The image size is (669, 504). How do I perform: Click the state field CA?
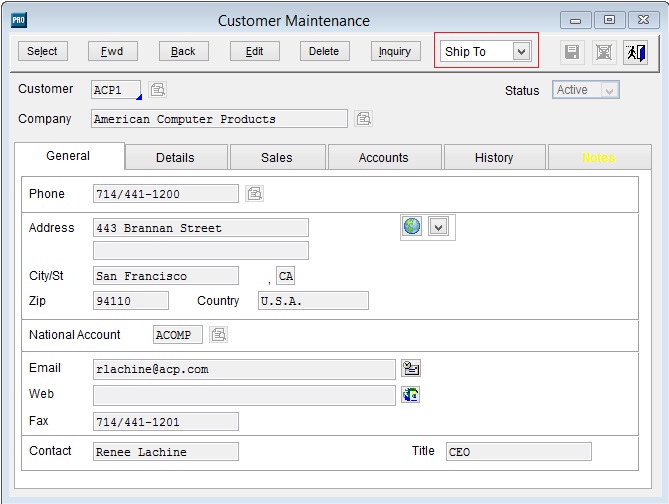click(x=285, y=276)
